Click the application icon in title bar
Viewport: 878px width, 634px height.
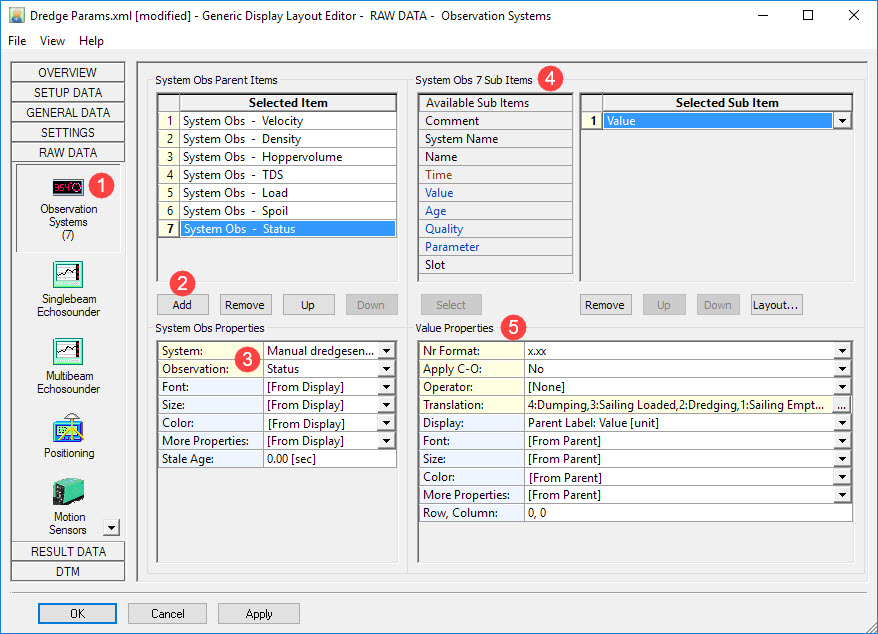pos(16,16)
